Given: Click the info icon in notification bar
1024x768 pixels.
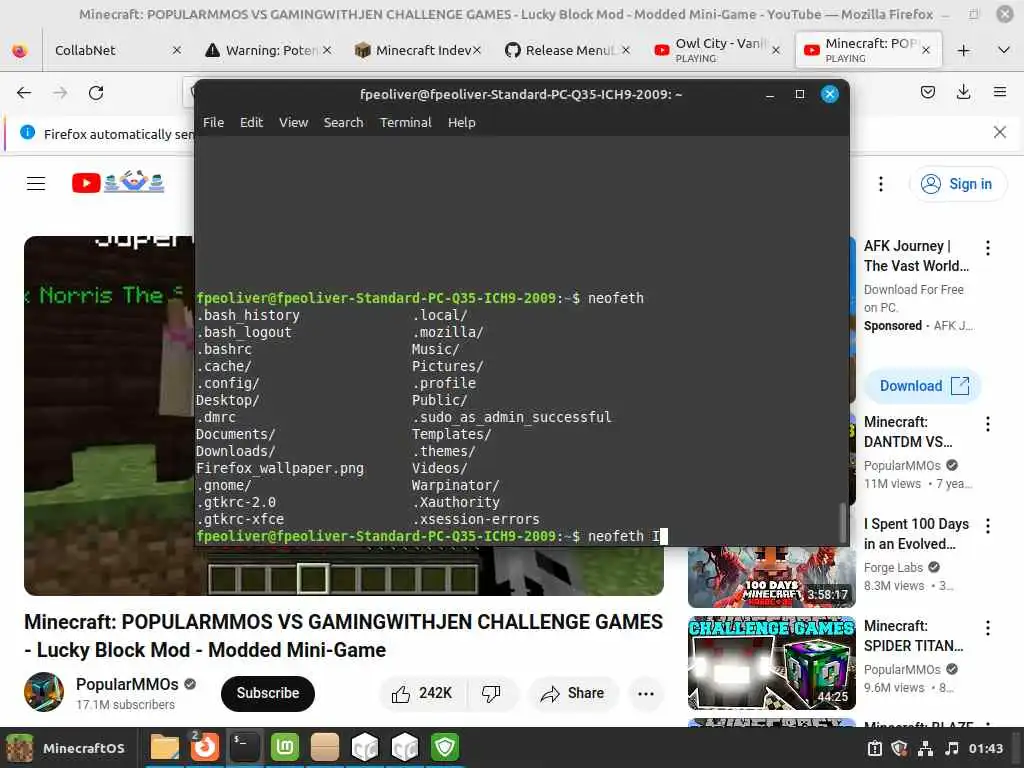Looking at the screenshot, I should coord(27,133).
